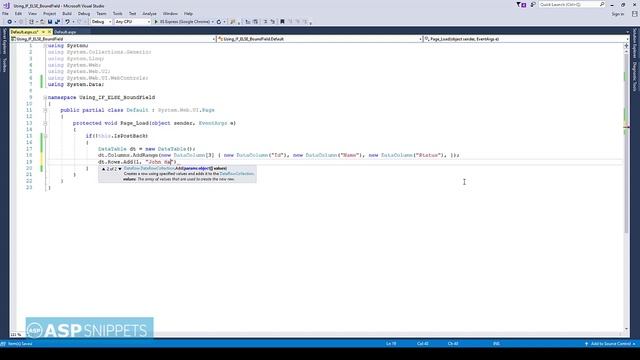Pin the Default.aspx.cs tab
640x360 pixels.
[43, 32]
